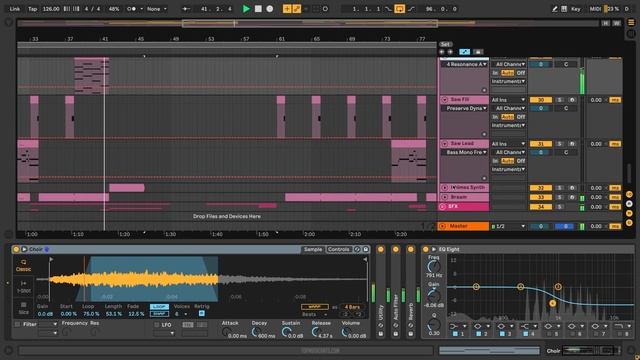Image resolution: width=640 pixels, height=360 pixels.
Task: Enable the Simpler LFO checkbox
Action: coord(157,325)
